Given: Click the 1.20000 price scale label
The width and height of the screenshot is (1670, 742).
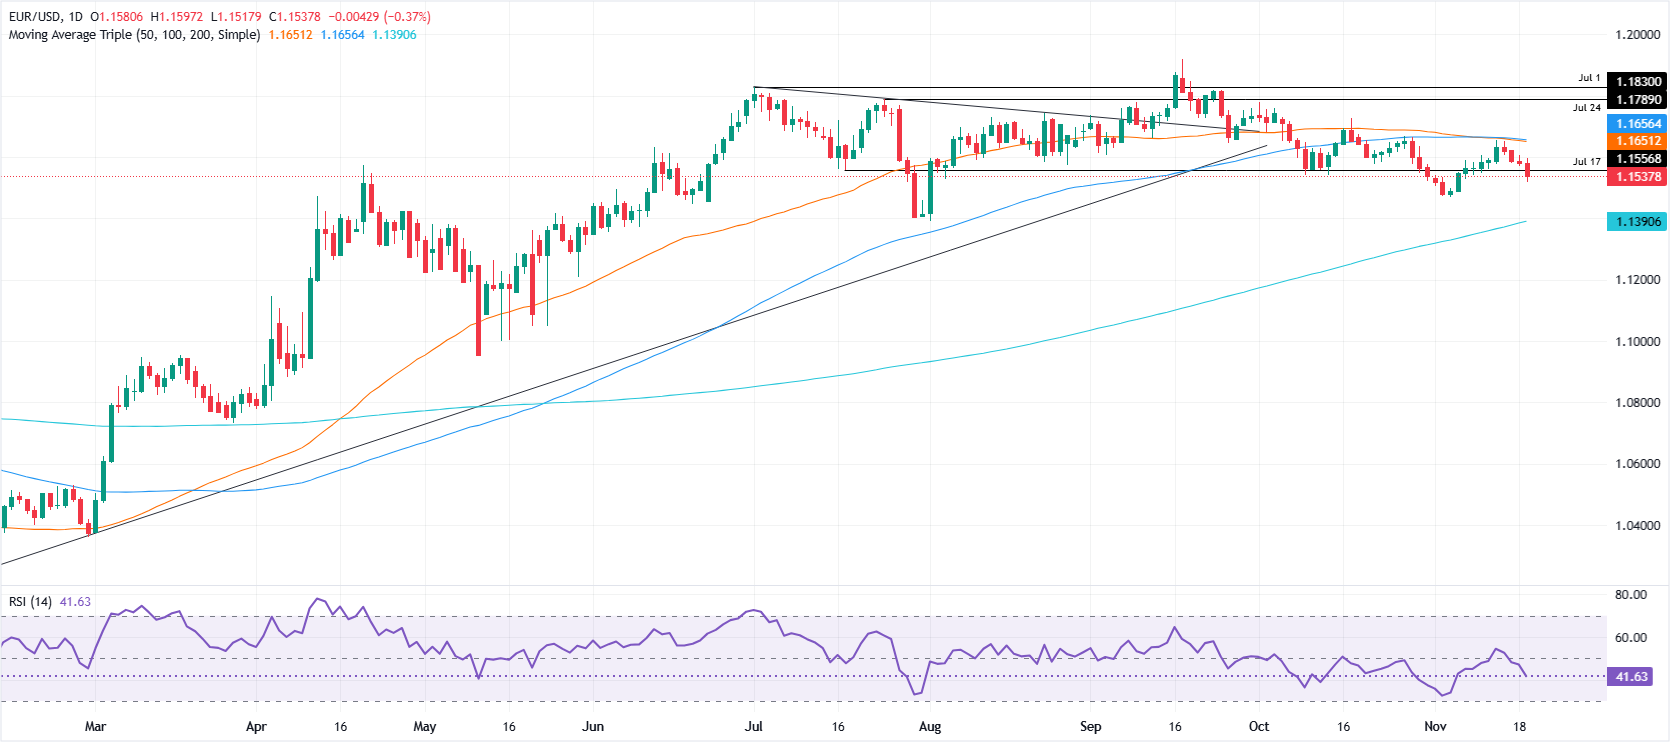Looking at the screenshot, I should (x=1637, y=35).
